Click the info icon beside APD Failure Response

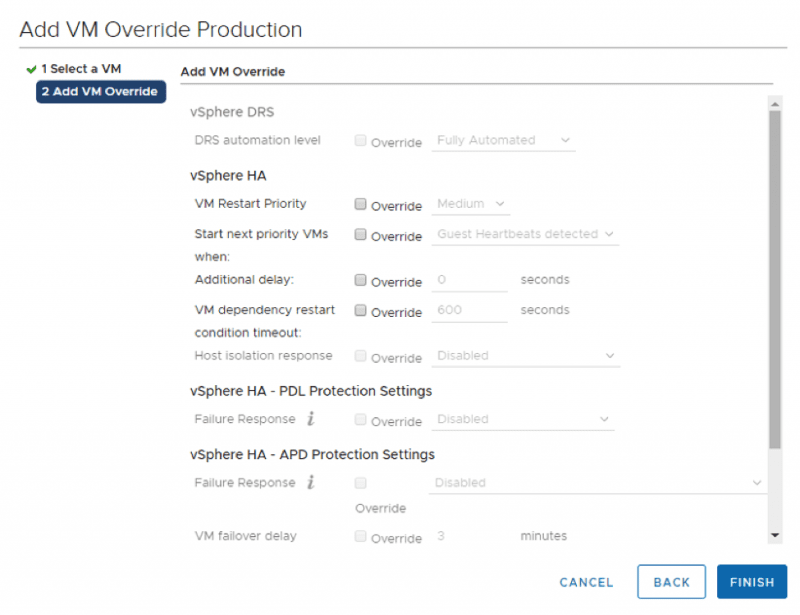[x=310, y=482]
